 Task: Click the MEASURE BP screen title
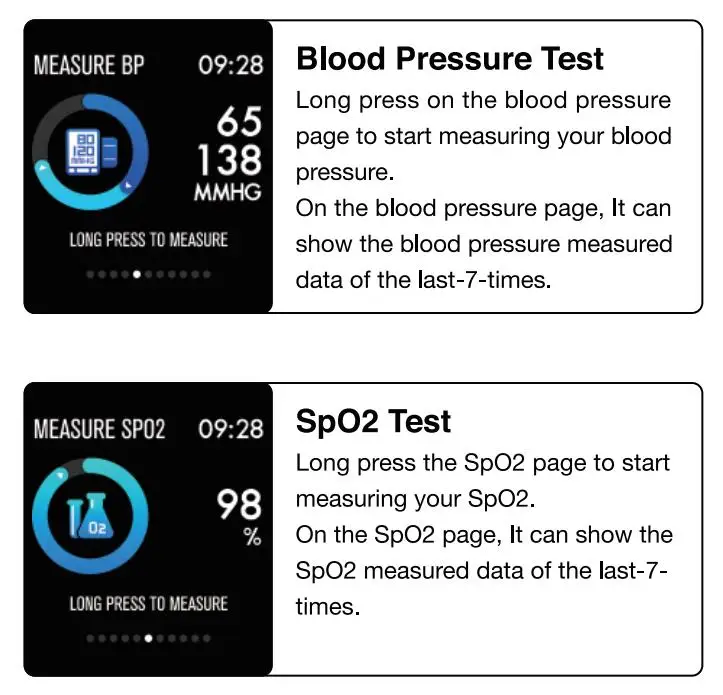click(89, 65)
